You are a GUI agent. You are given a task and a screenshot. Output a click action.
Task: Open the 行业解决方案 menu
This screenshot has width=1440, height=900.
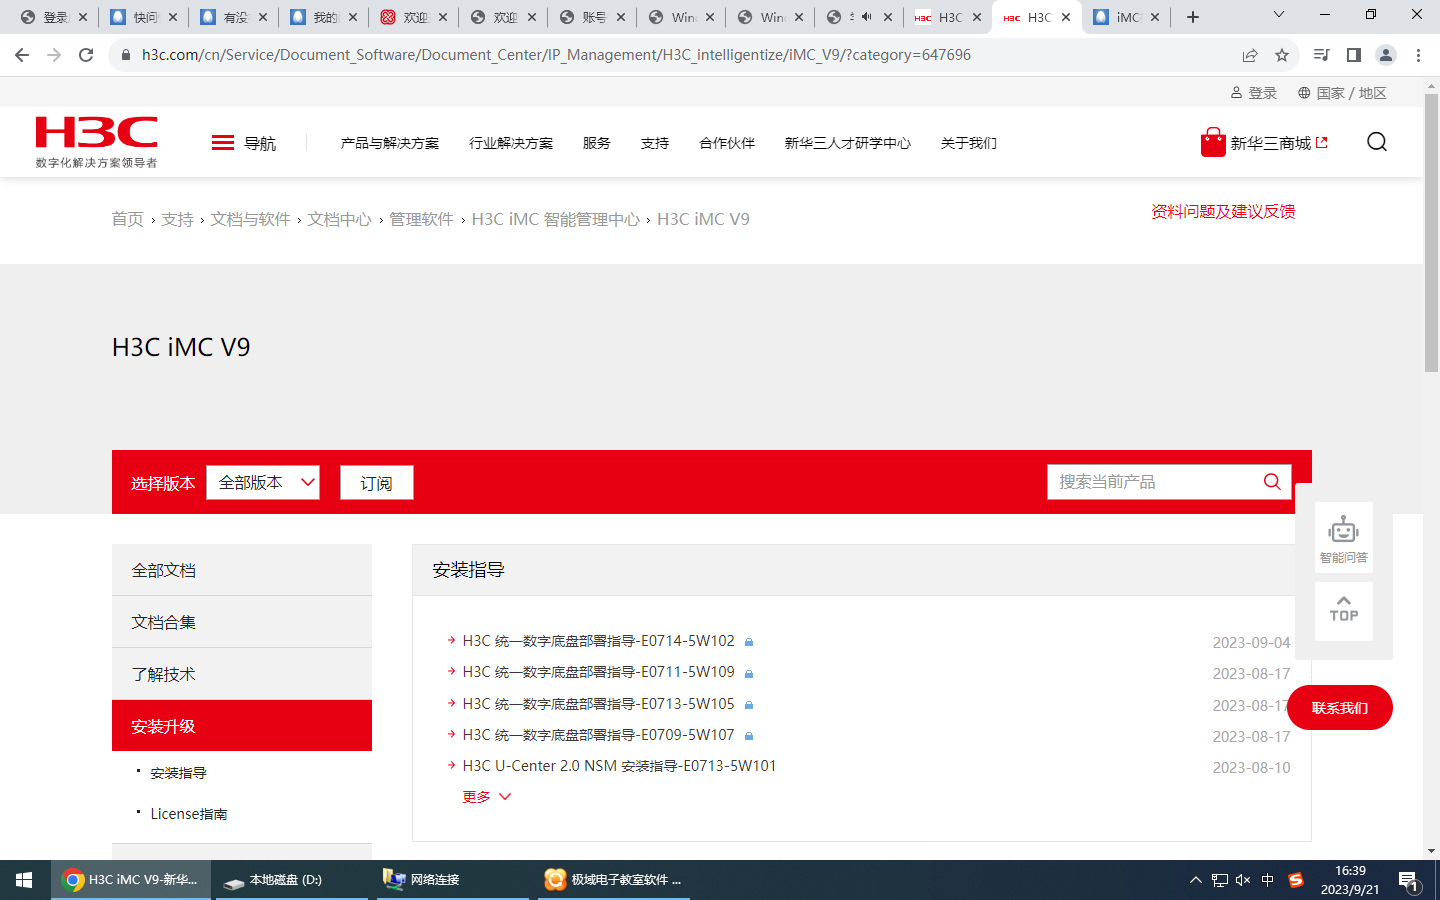click(x=511, y=143)
